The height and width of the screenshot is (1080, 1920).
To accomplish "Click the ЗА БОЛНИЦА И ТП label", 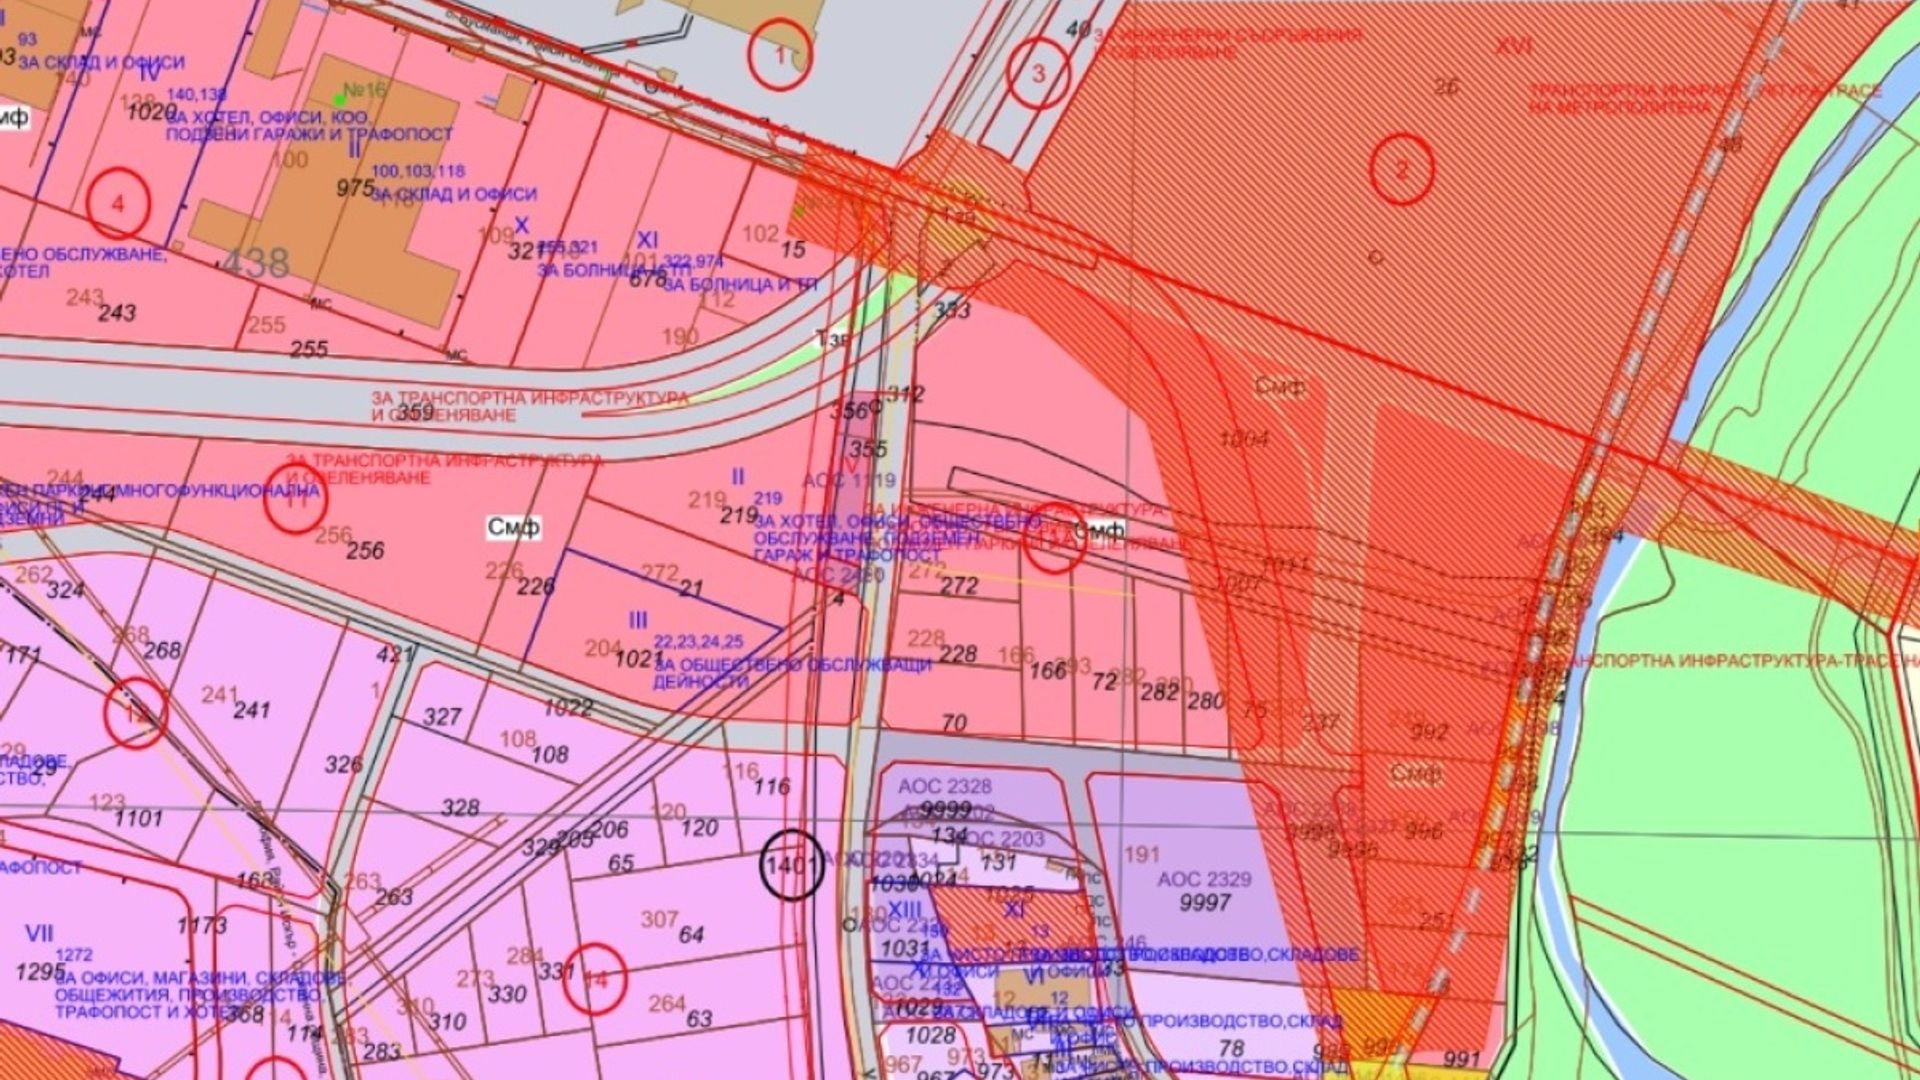I will click(x=740, y=285).
